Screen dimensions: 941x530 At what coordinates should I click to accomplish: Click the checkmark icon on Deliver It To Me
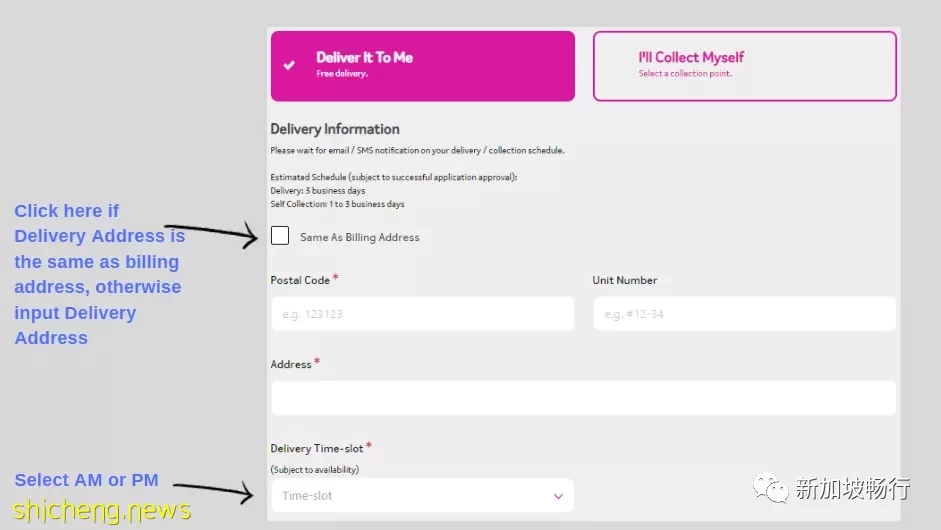289,65
